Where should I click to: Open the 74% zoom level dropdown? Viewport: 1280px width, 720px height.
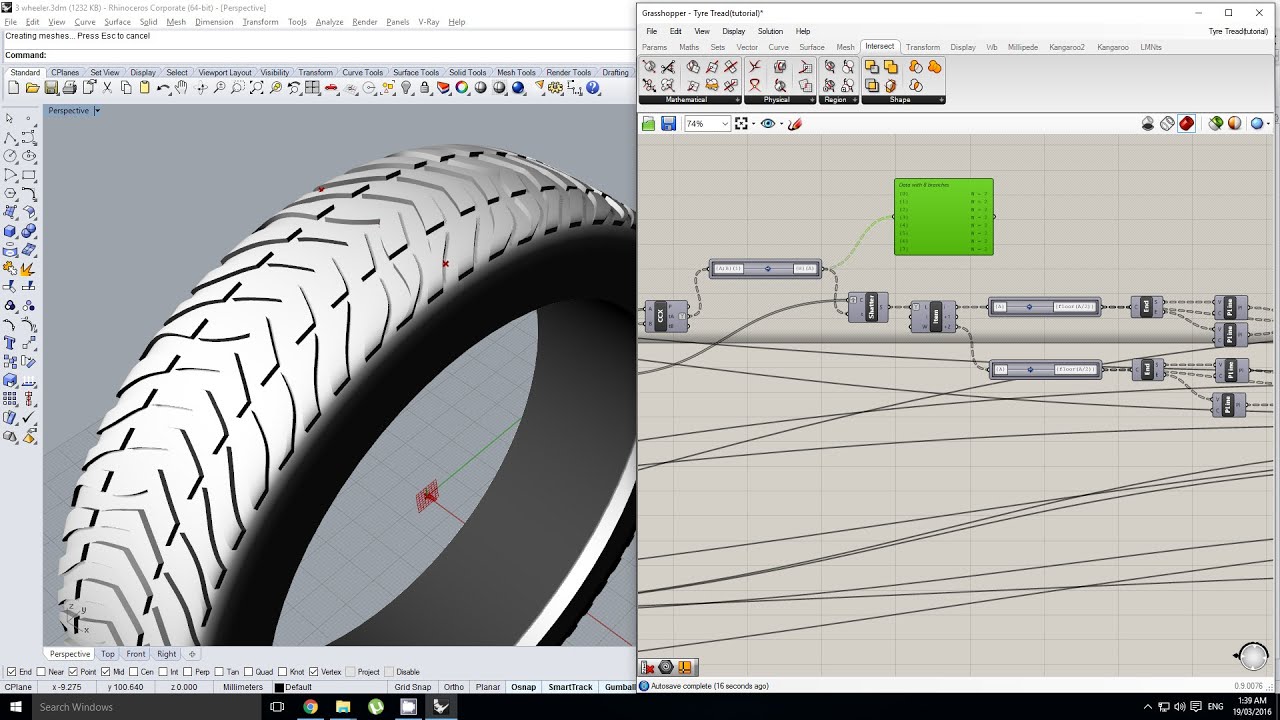coord(725,124)
